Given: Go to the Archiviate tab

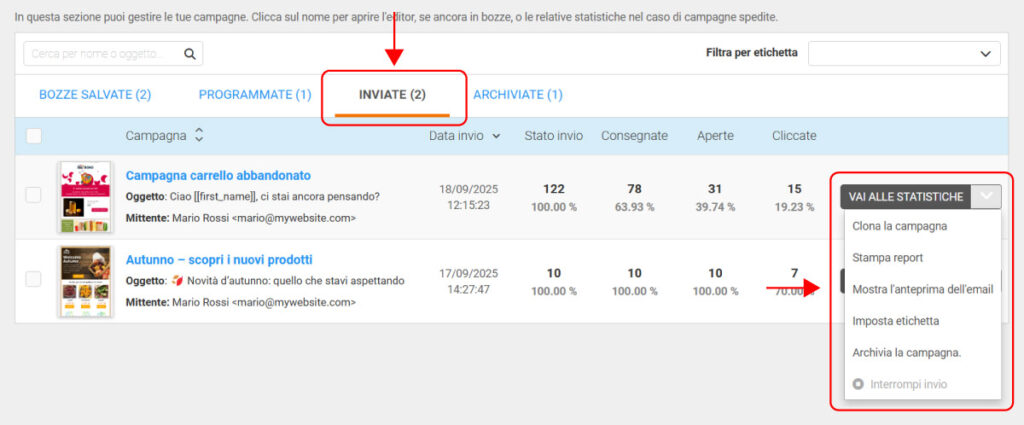Looking at the screenshot, I should click(x=518, y=95).
